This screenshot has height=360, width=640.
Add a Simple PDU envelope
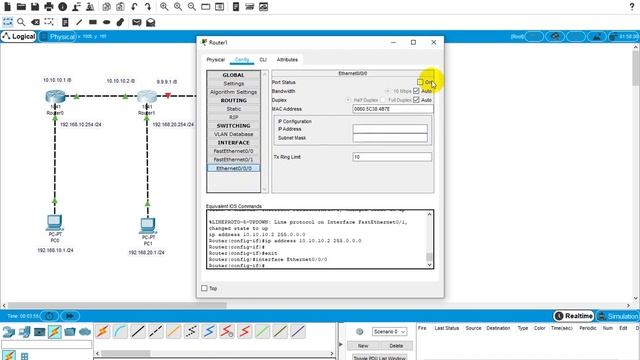point(137,22)
